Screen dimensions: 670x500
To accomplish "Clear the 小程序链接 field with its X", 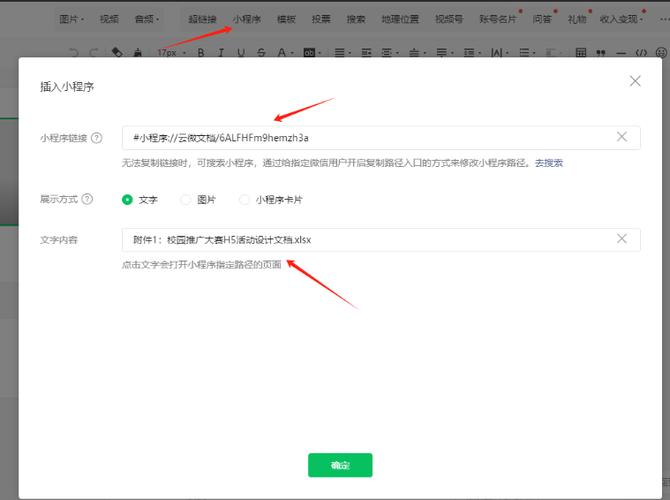I will 622,137.
